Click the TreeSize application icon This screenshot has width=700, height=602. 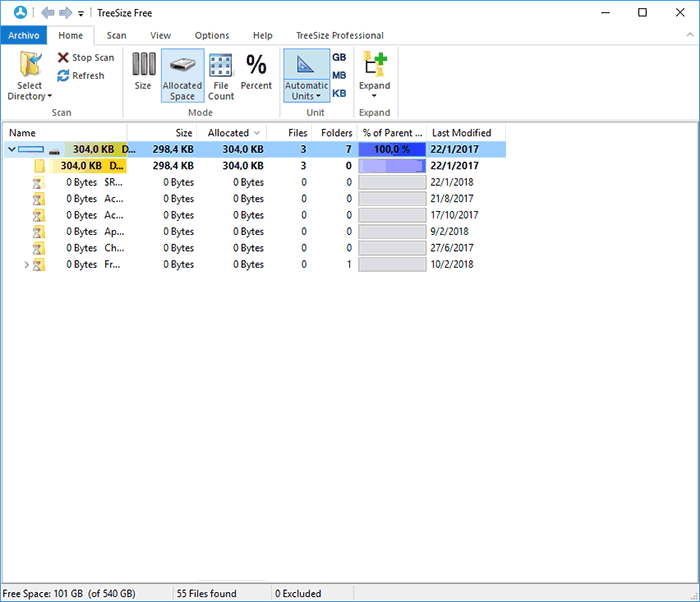coord(20,13)
